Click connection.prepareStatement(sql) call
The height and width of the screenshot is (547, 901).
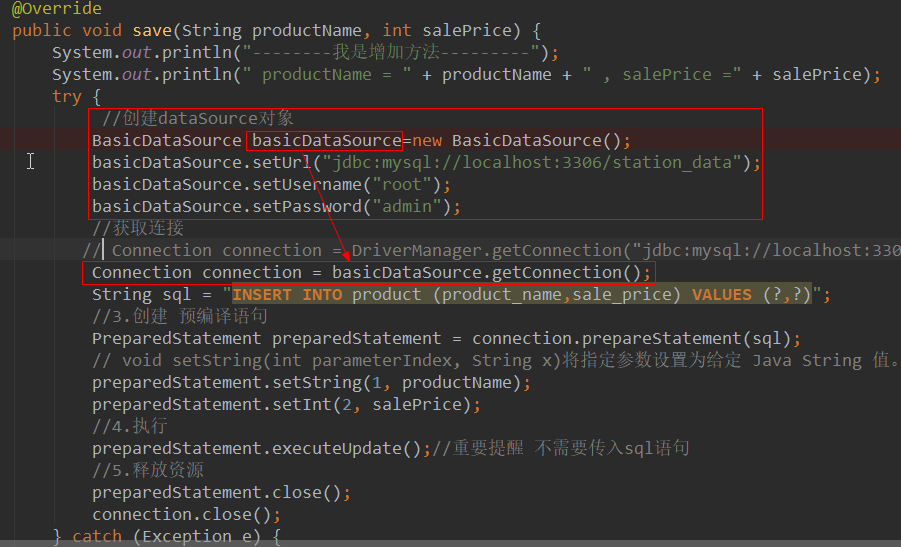[632, 338]
